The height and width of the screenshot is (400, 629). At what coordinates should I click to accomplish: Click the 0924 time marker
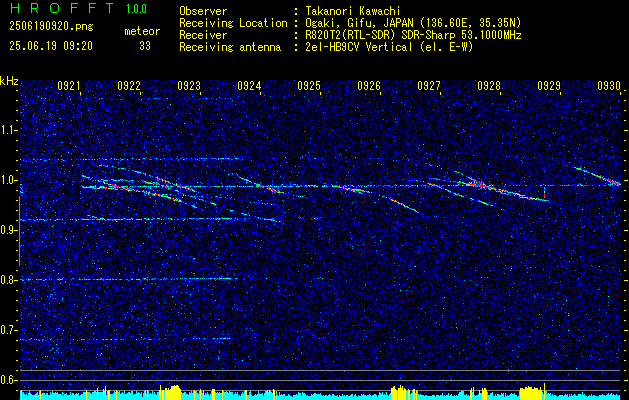(x=249, y=85)
